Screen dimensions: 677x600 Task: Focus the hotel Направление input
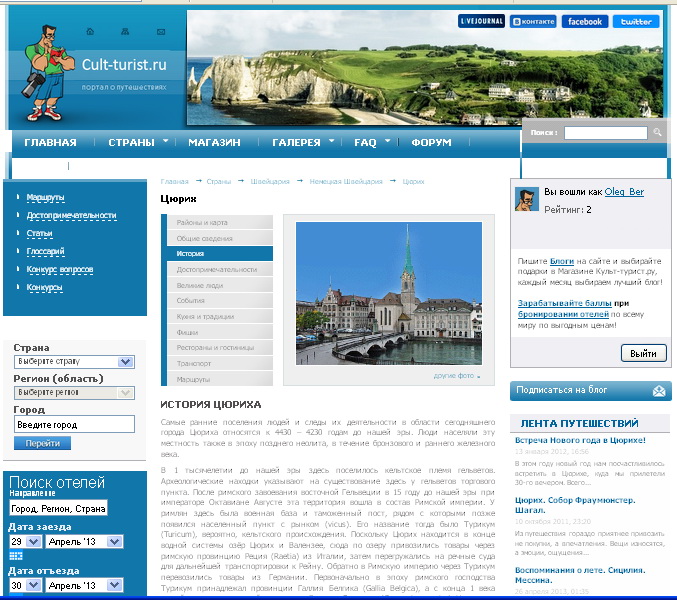point(58,508)
